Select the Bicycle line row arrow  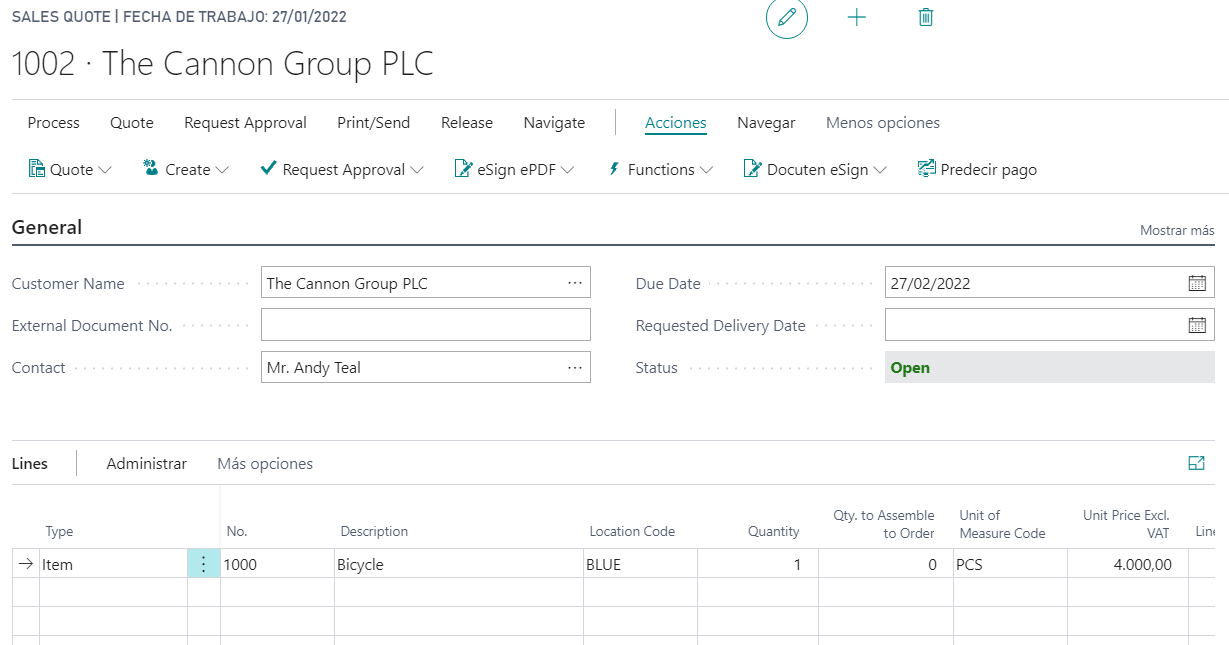coord(26,564)
